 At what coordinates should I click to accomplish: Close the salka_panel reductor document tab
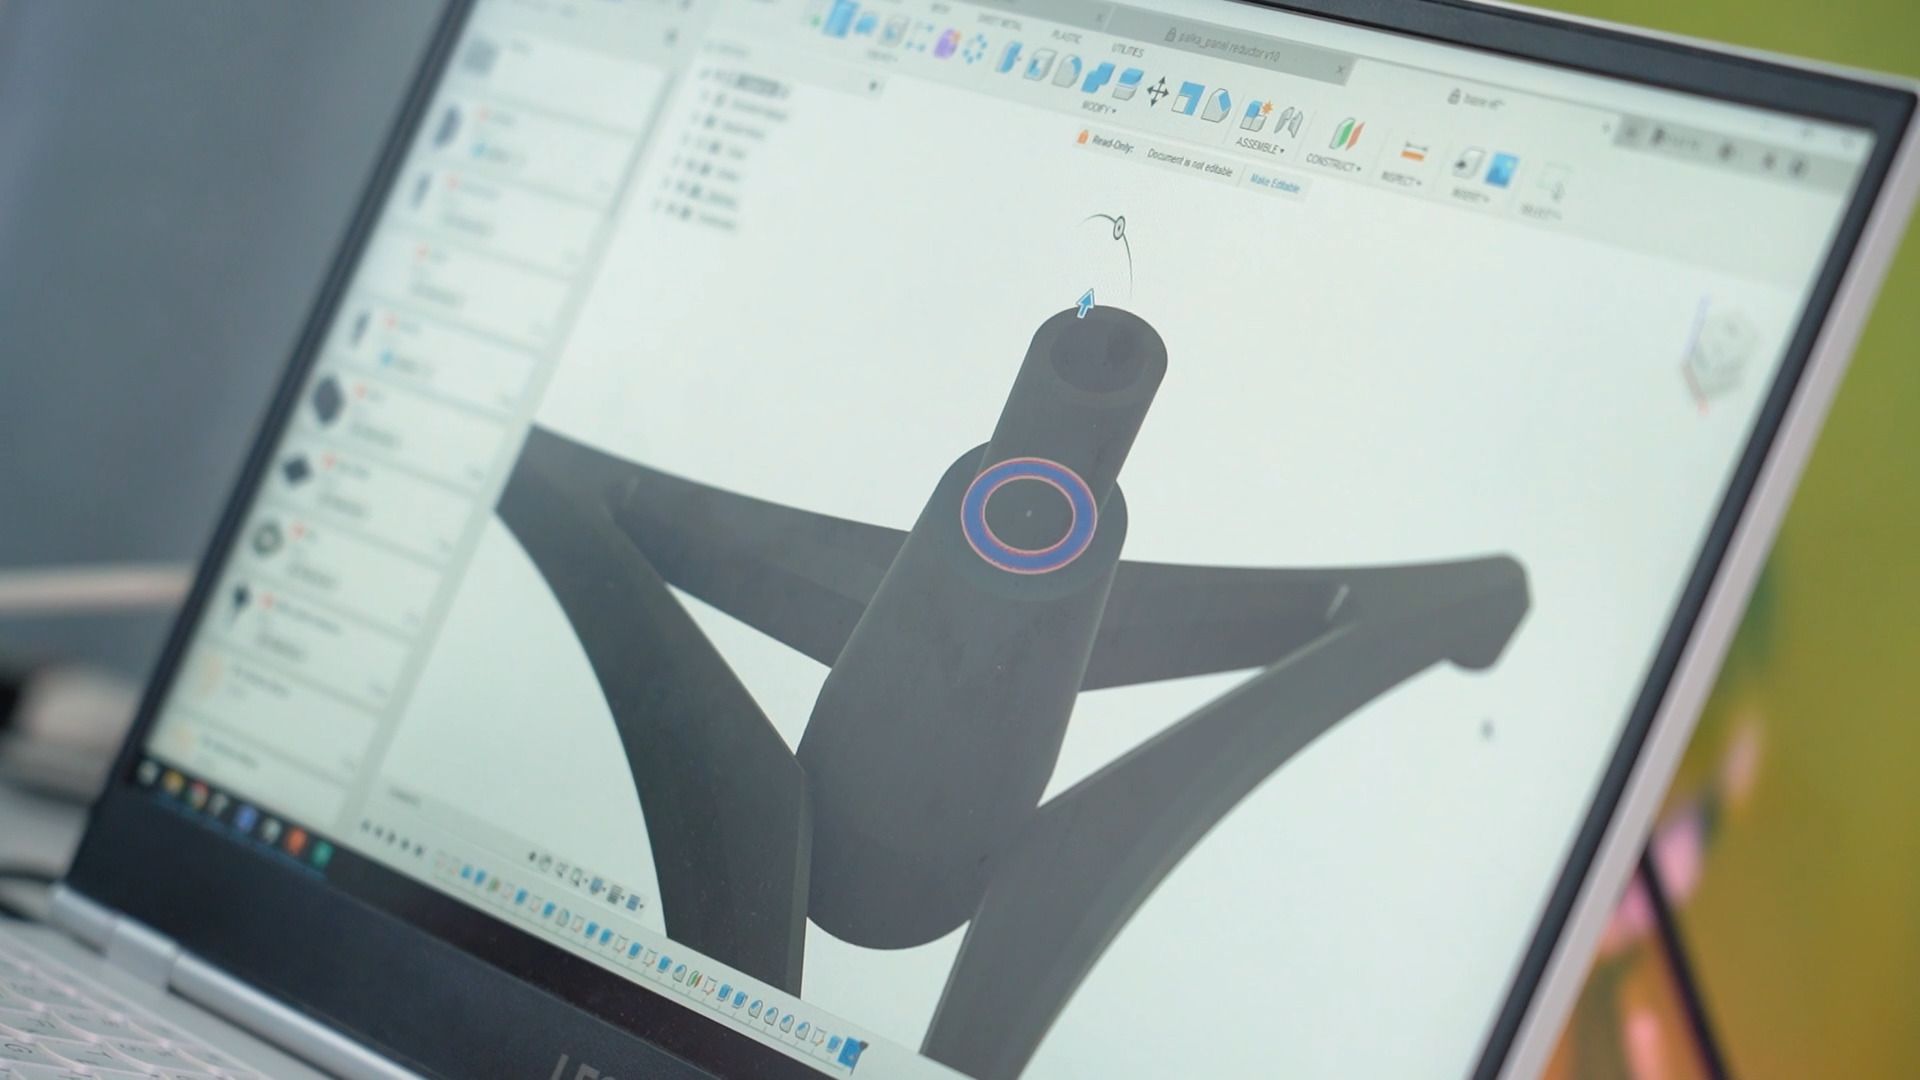coord(1341,69)
